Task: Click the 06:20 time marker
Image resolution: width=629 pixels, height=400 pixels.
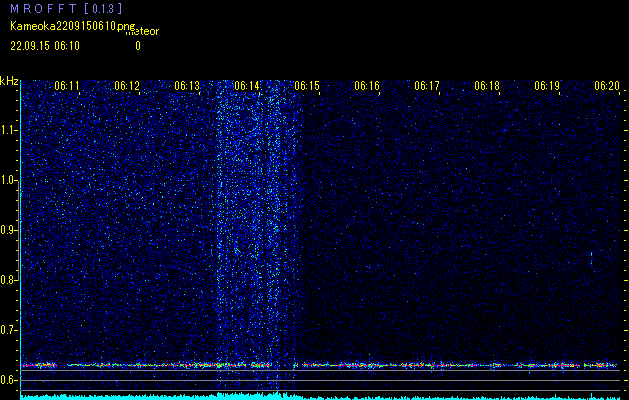Action: [607, 85]
